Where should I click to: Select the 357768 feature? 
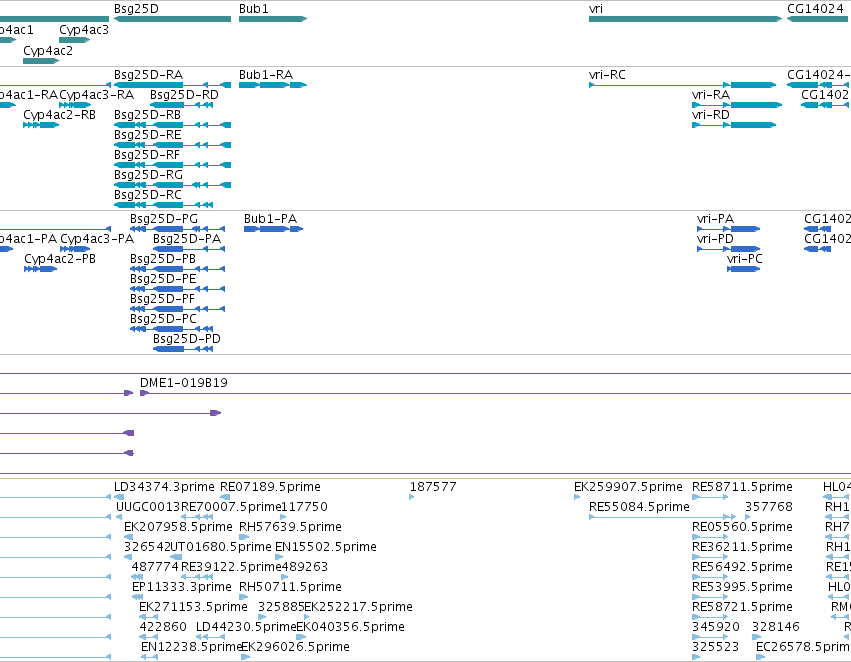(748, 517)
